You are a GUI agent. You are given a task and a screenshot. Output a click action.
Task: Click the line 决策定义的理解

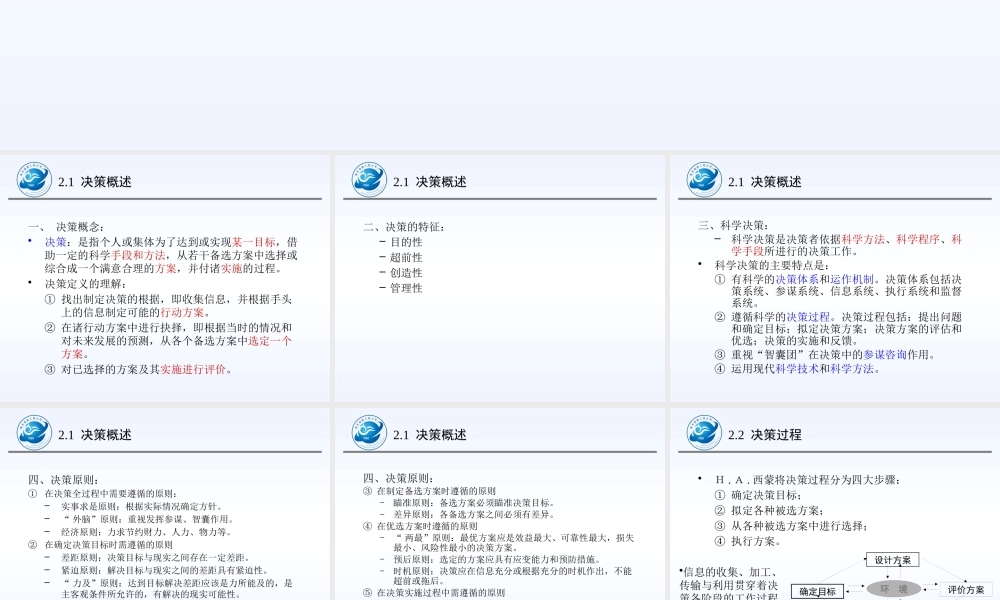85,284
